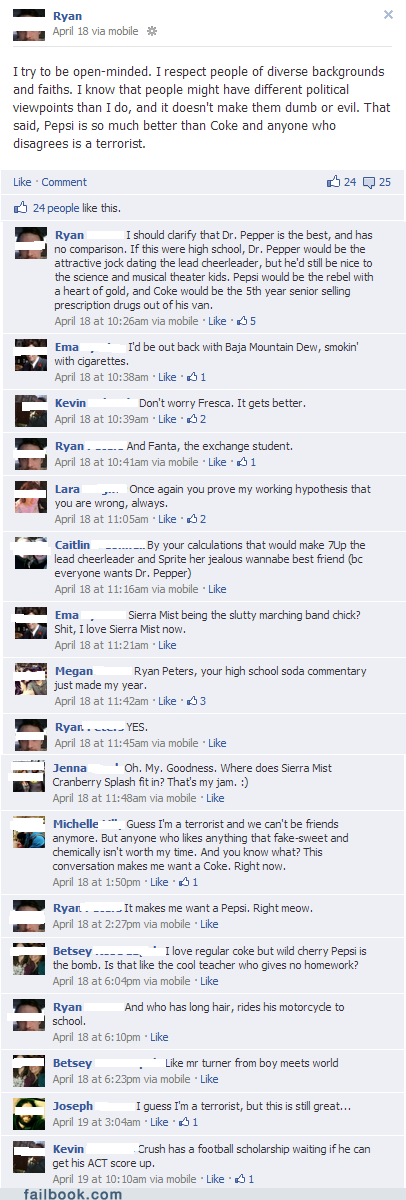406x1200 pixels.
Task: Open Megan's profile from her name link
Action: click(74, 671)
